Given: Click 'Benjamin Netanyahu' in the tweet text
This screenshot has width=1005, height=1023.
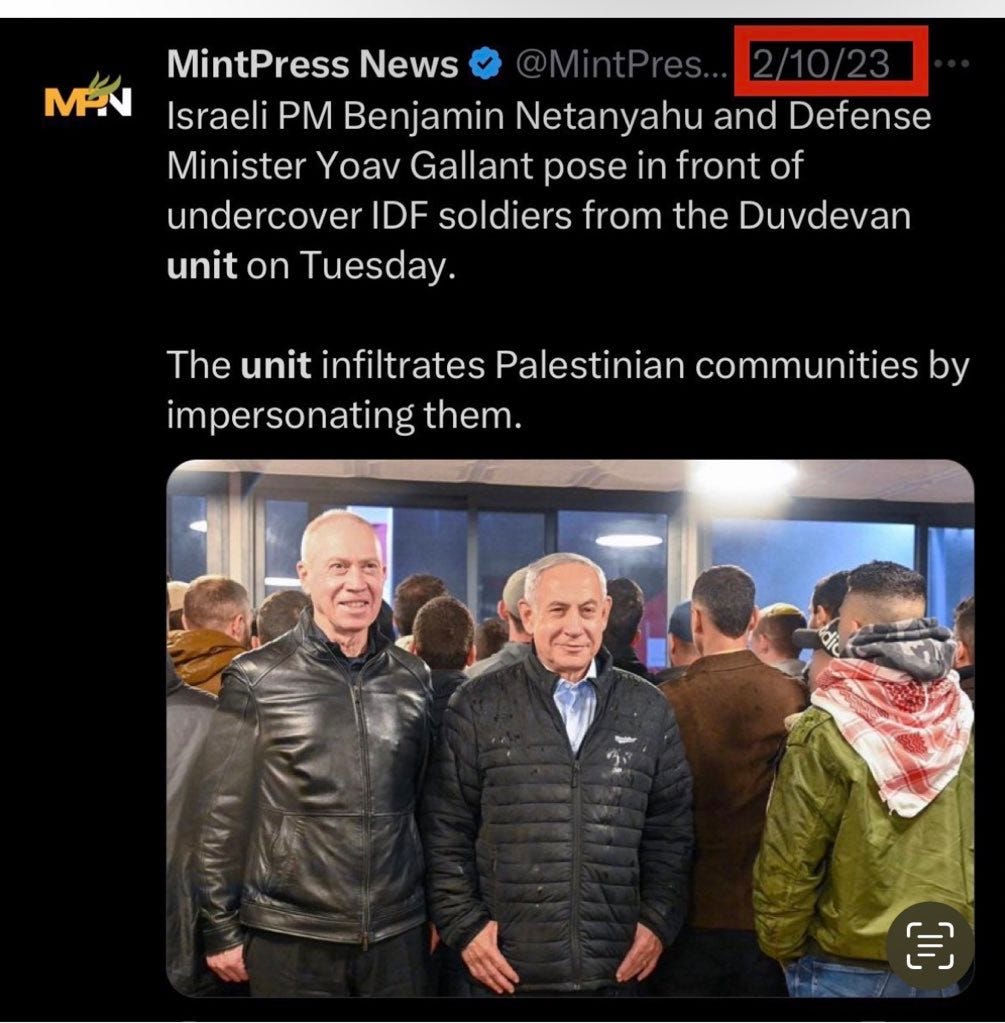Looking at the screenshot, I should click(x=525, y=116).
